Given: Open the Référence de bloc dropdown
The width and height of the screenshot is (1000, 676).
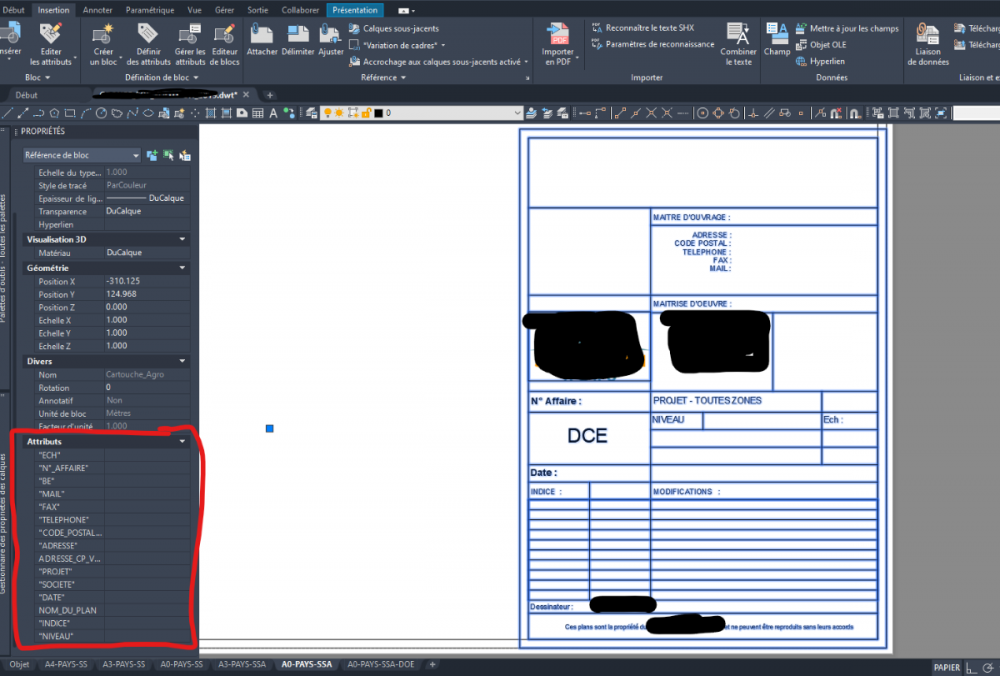Looking at the screenshot, I should click(x=82, y=155).
